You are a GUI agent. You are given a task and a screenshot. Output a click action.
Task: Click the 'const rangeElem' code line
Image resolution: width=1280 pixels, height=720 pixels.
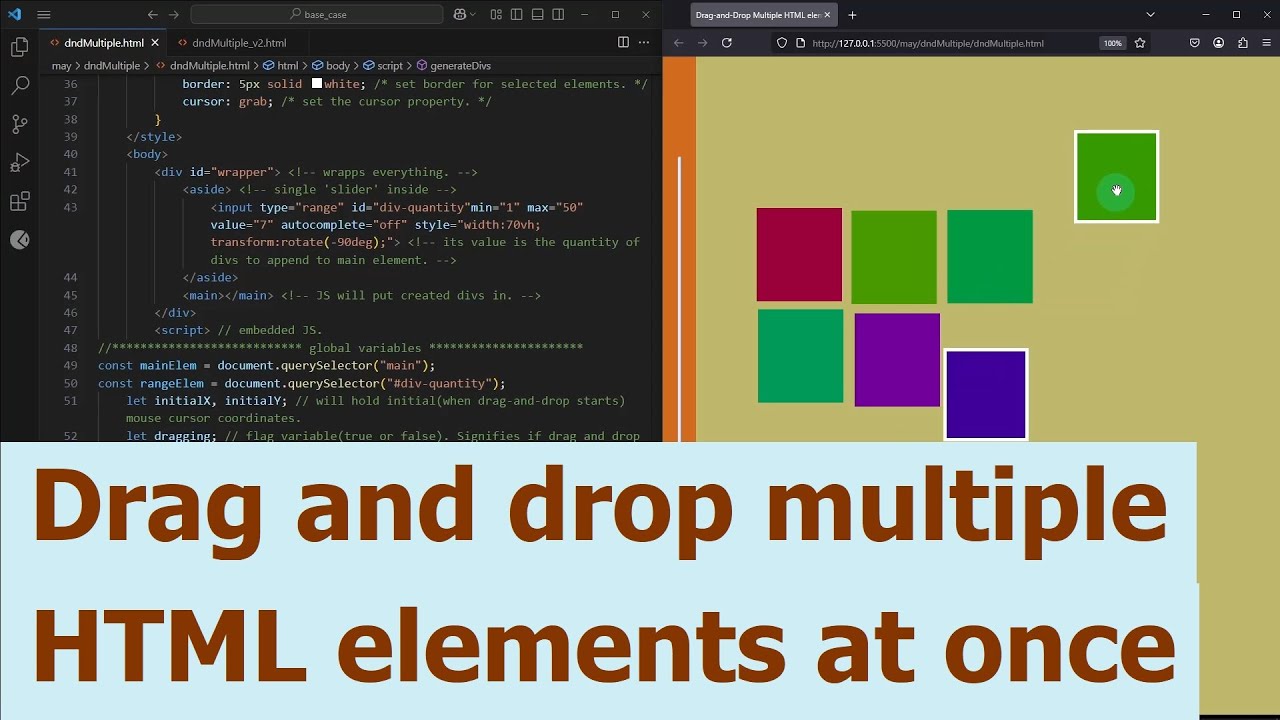coord(301,383)
